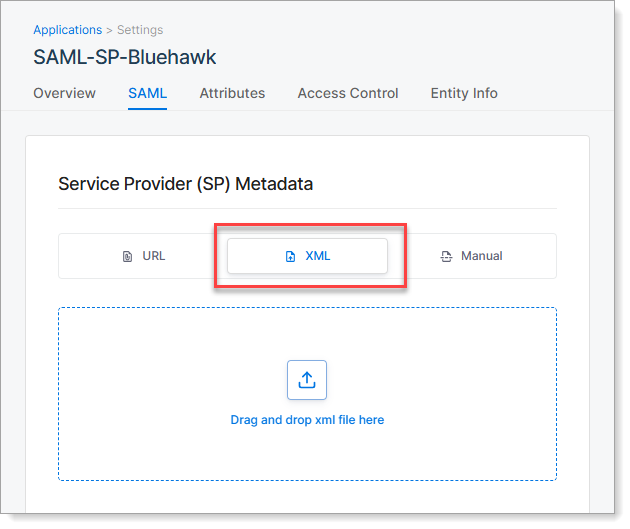The image size is (630, 529).
Task: Open the Entity Info tab
Action: (464, 93)
